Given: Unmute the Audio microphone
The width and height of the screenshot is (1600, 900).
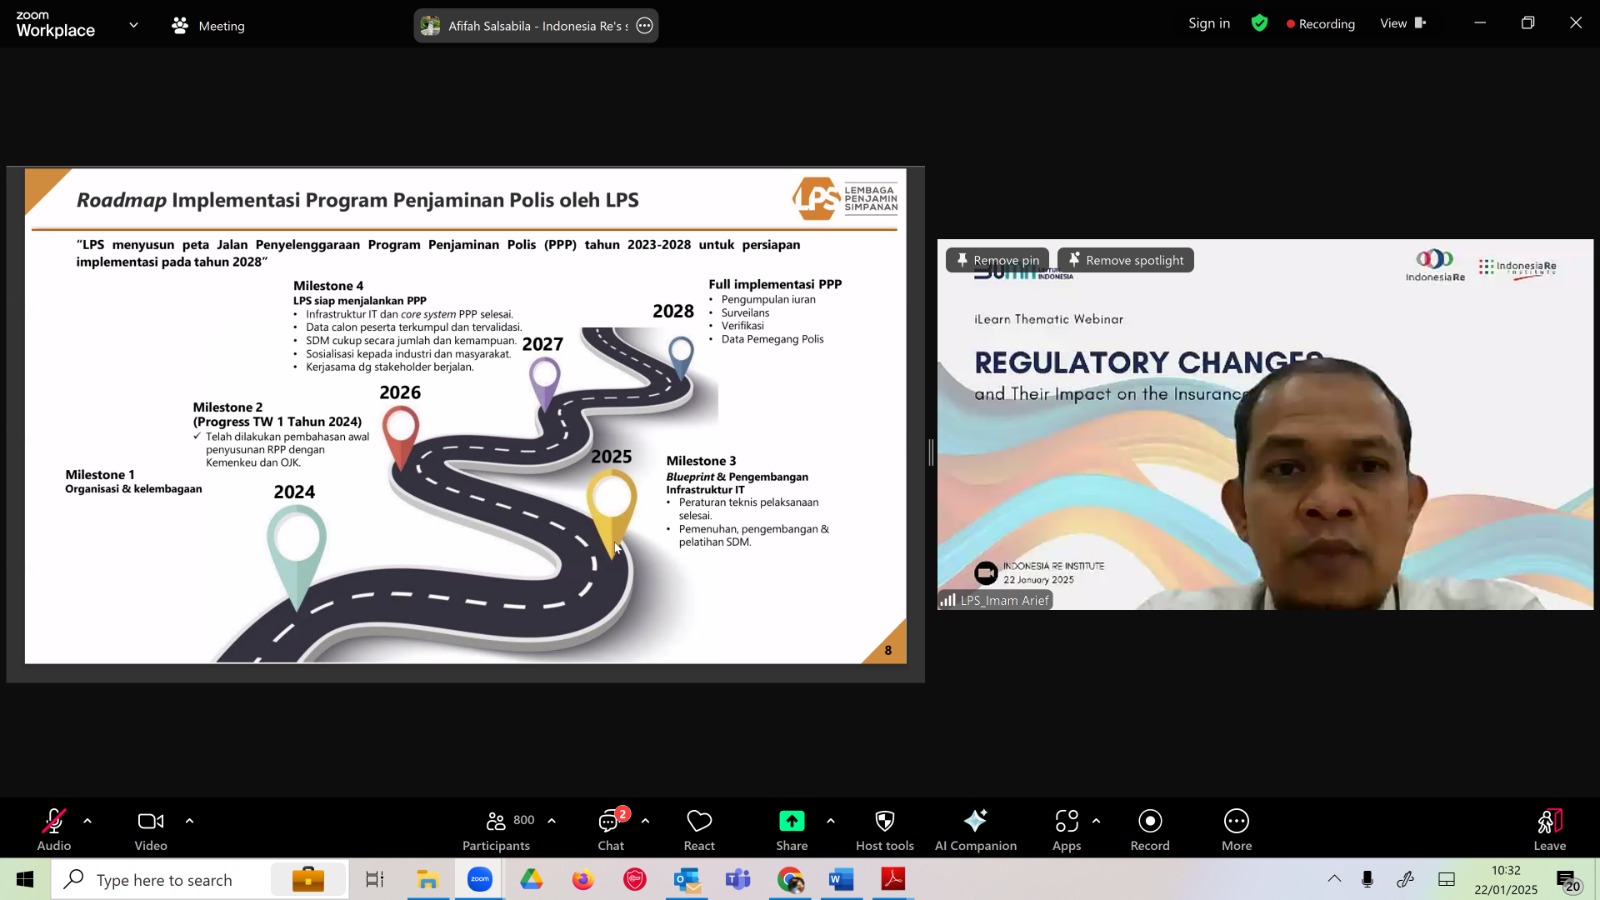Looking at the screenshot, I should (x=54, y=830).
